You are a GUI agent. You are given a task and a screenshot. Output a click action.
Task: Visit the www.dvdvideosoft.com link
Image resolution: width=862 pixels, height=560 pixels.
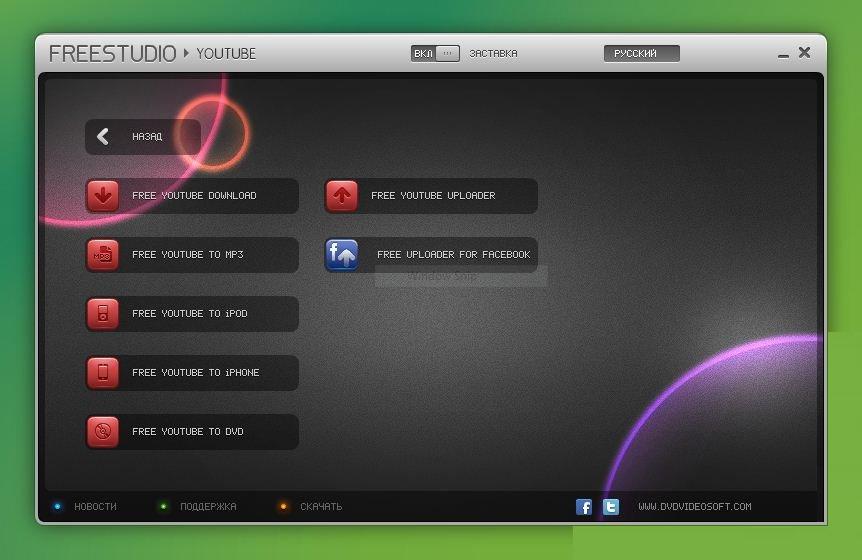(x=695, y=507)
